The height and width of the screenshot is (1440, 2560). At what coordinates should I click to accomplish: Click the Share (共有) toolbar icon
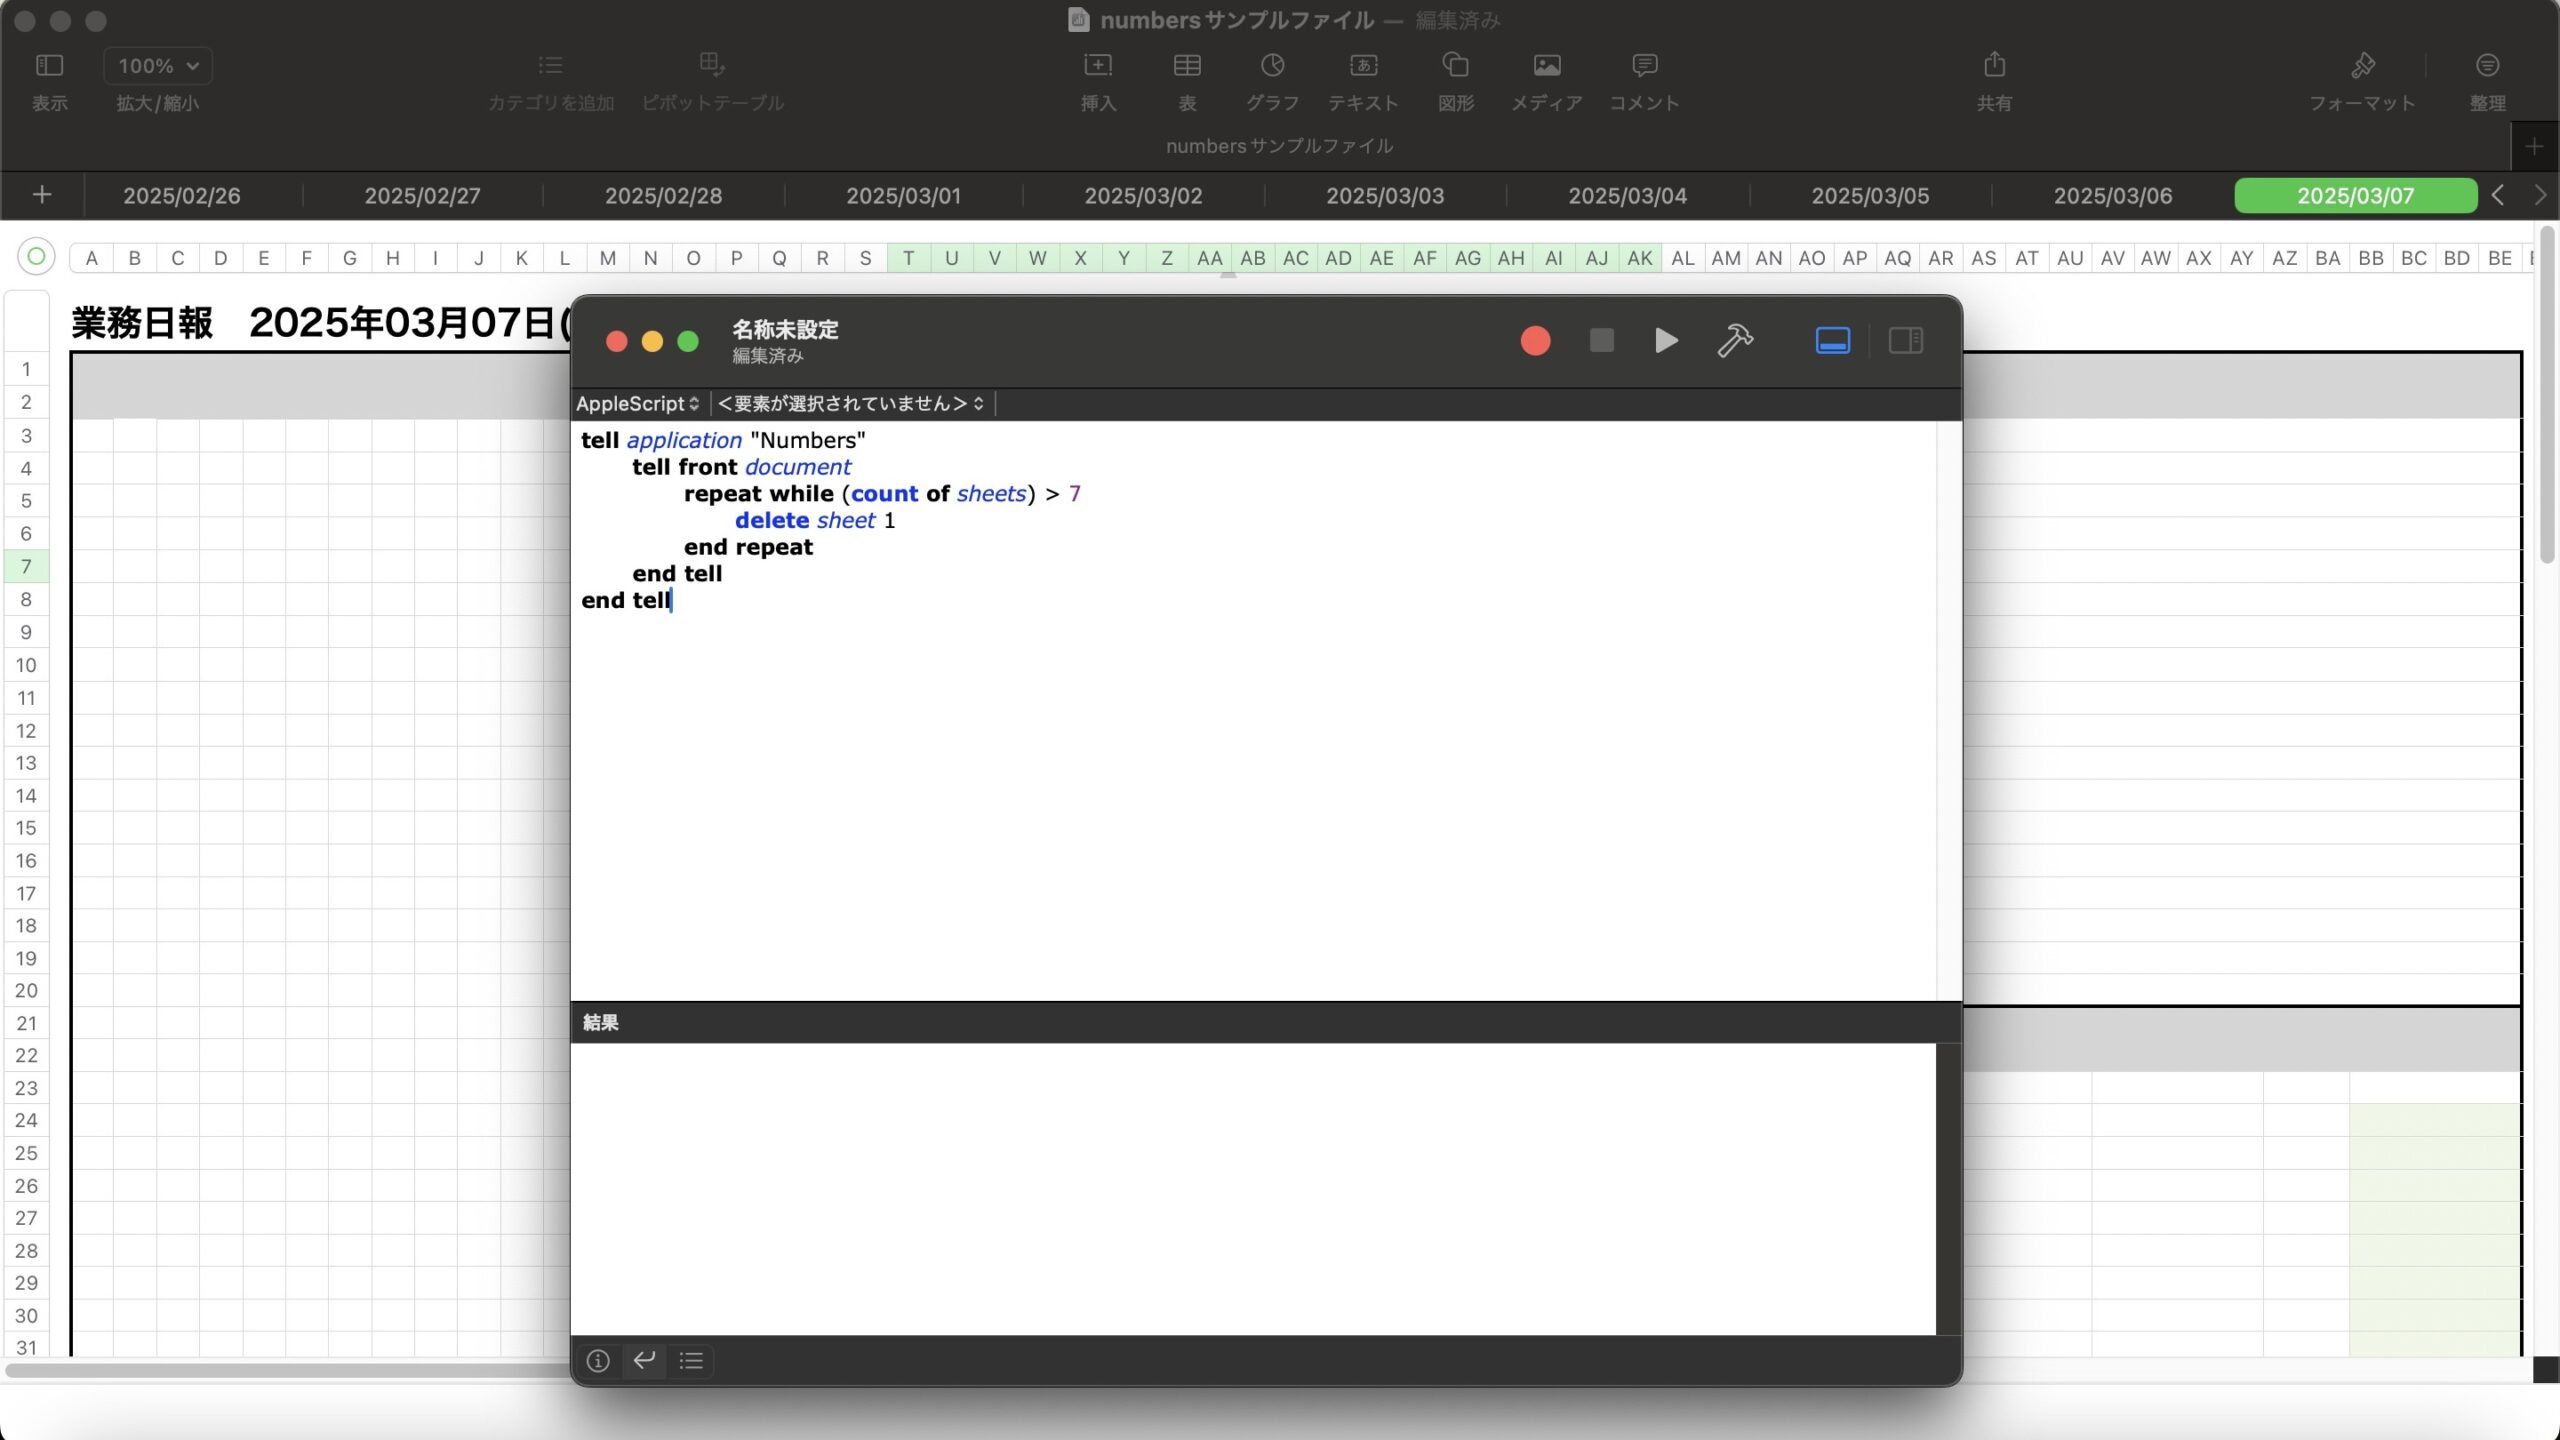point(1994,66)
